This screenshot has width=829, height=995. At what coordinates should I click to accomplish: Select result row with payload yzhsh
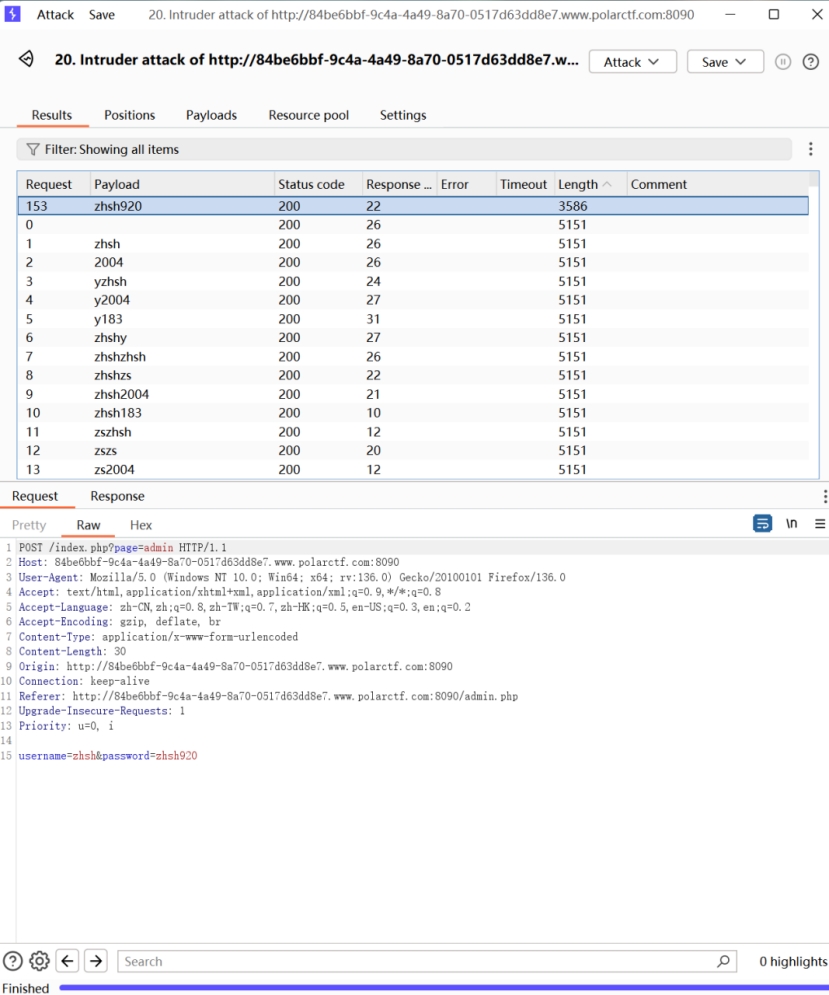pos(413,281)
